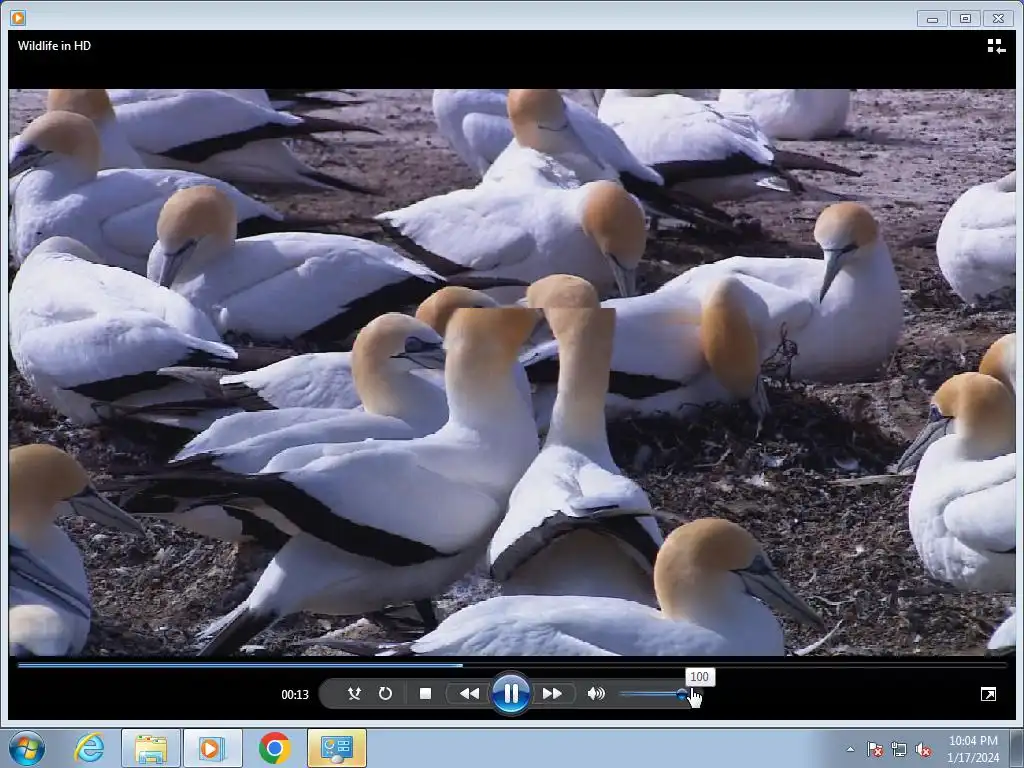Screen dimensions: 1024x768
Task: Toggle repeat playback
Action: 385,694
